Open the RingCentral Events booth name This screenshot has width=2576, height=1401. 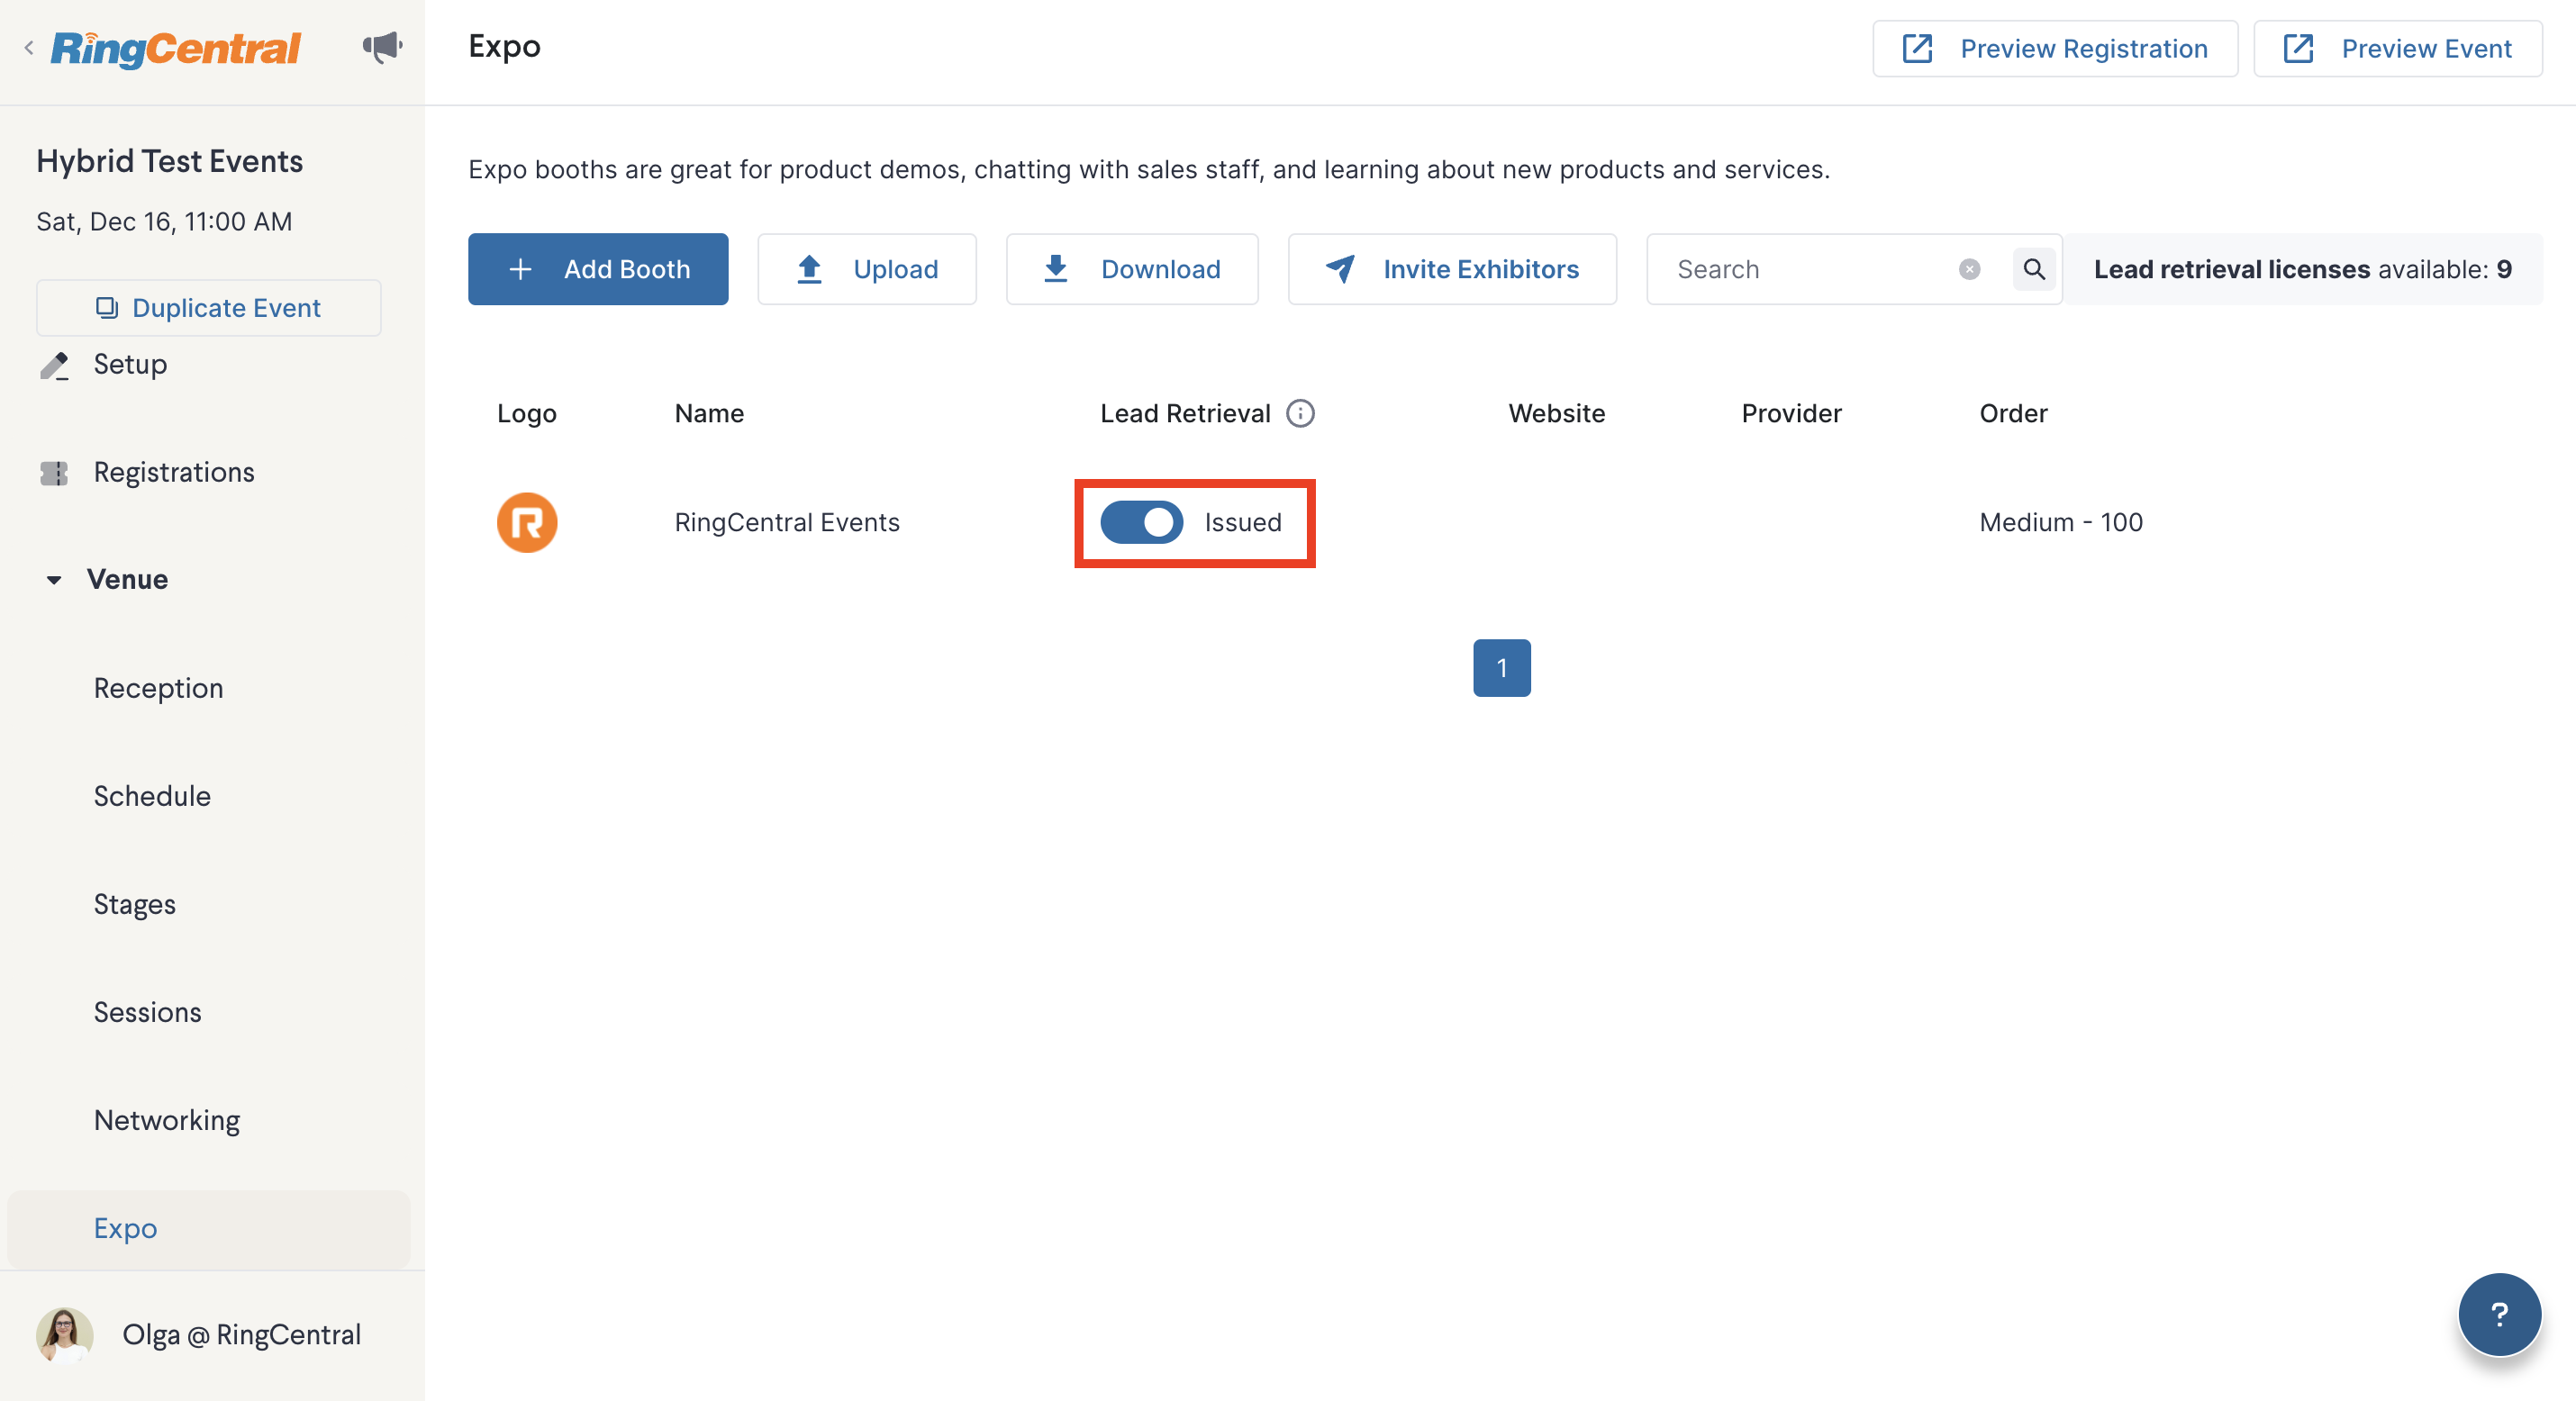point(787,522)
